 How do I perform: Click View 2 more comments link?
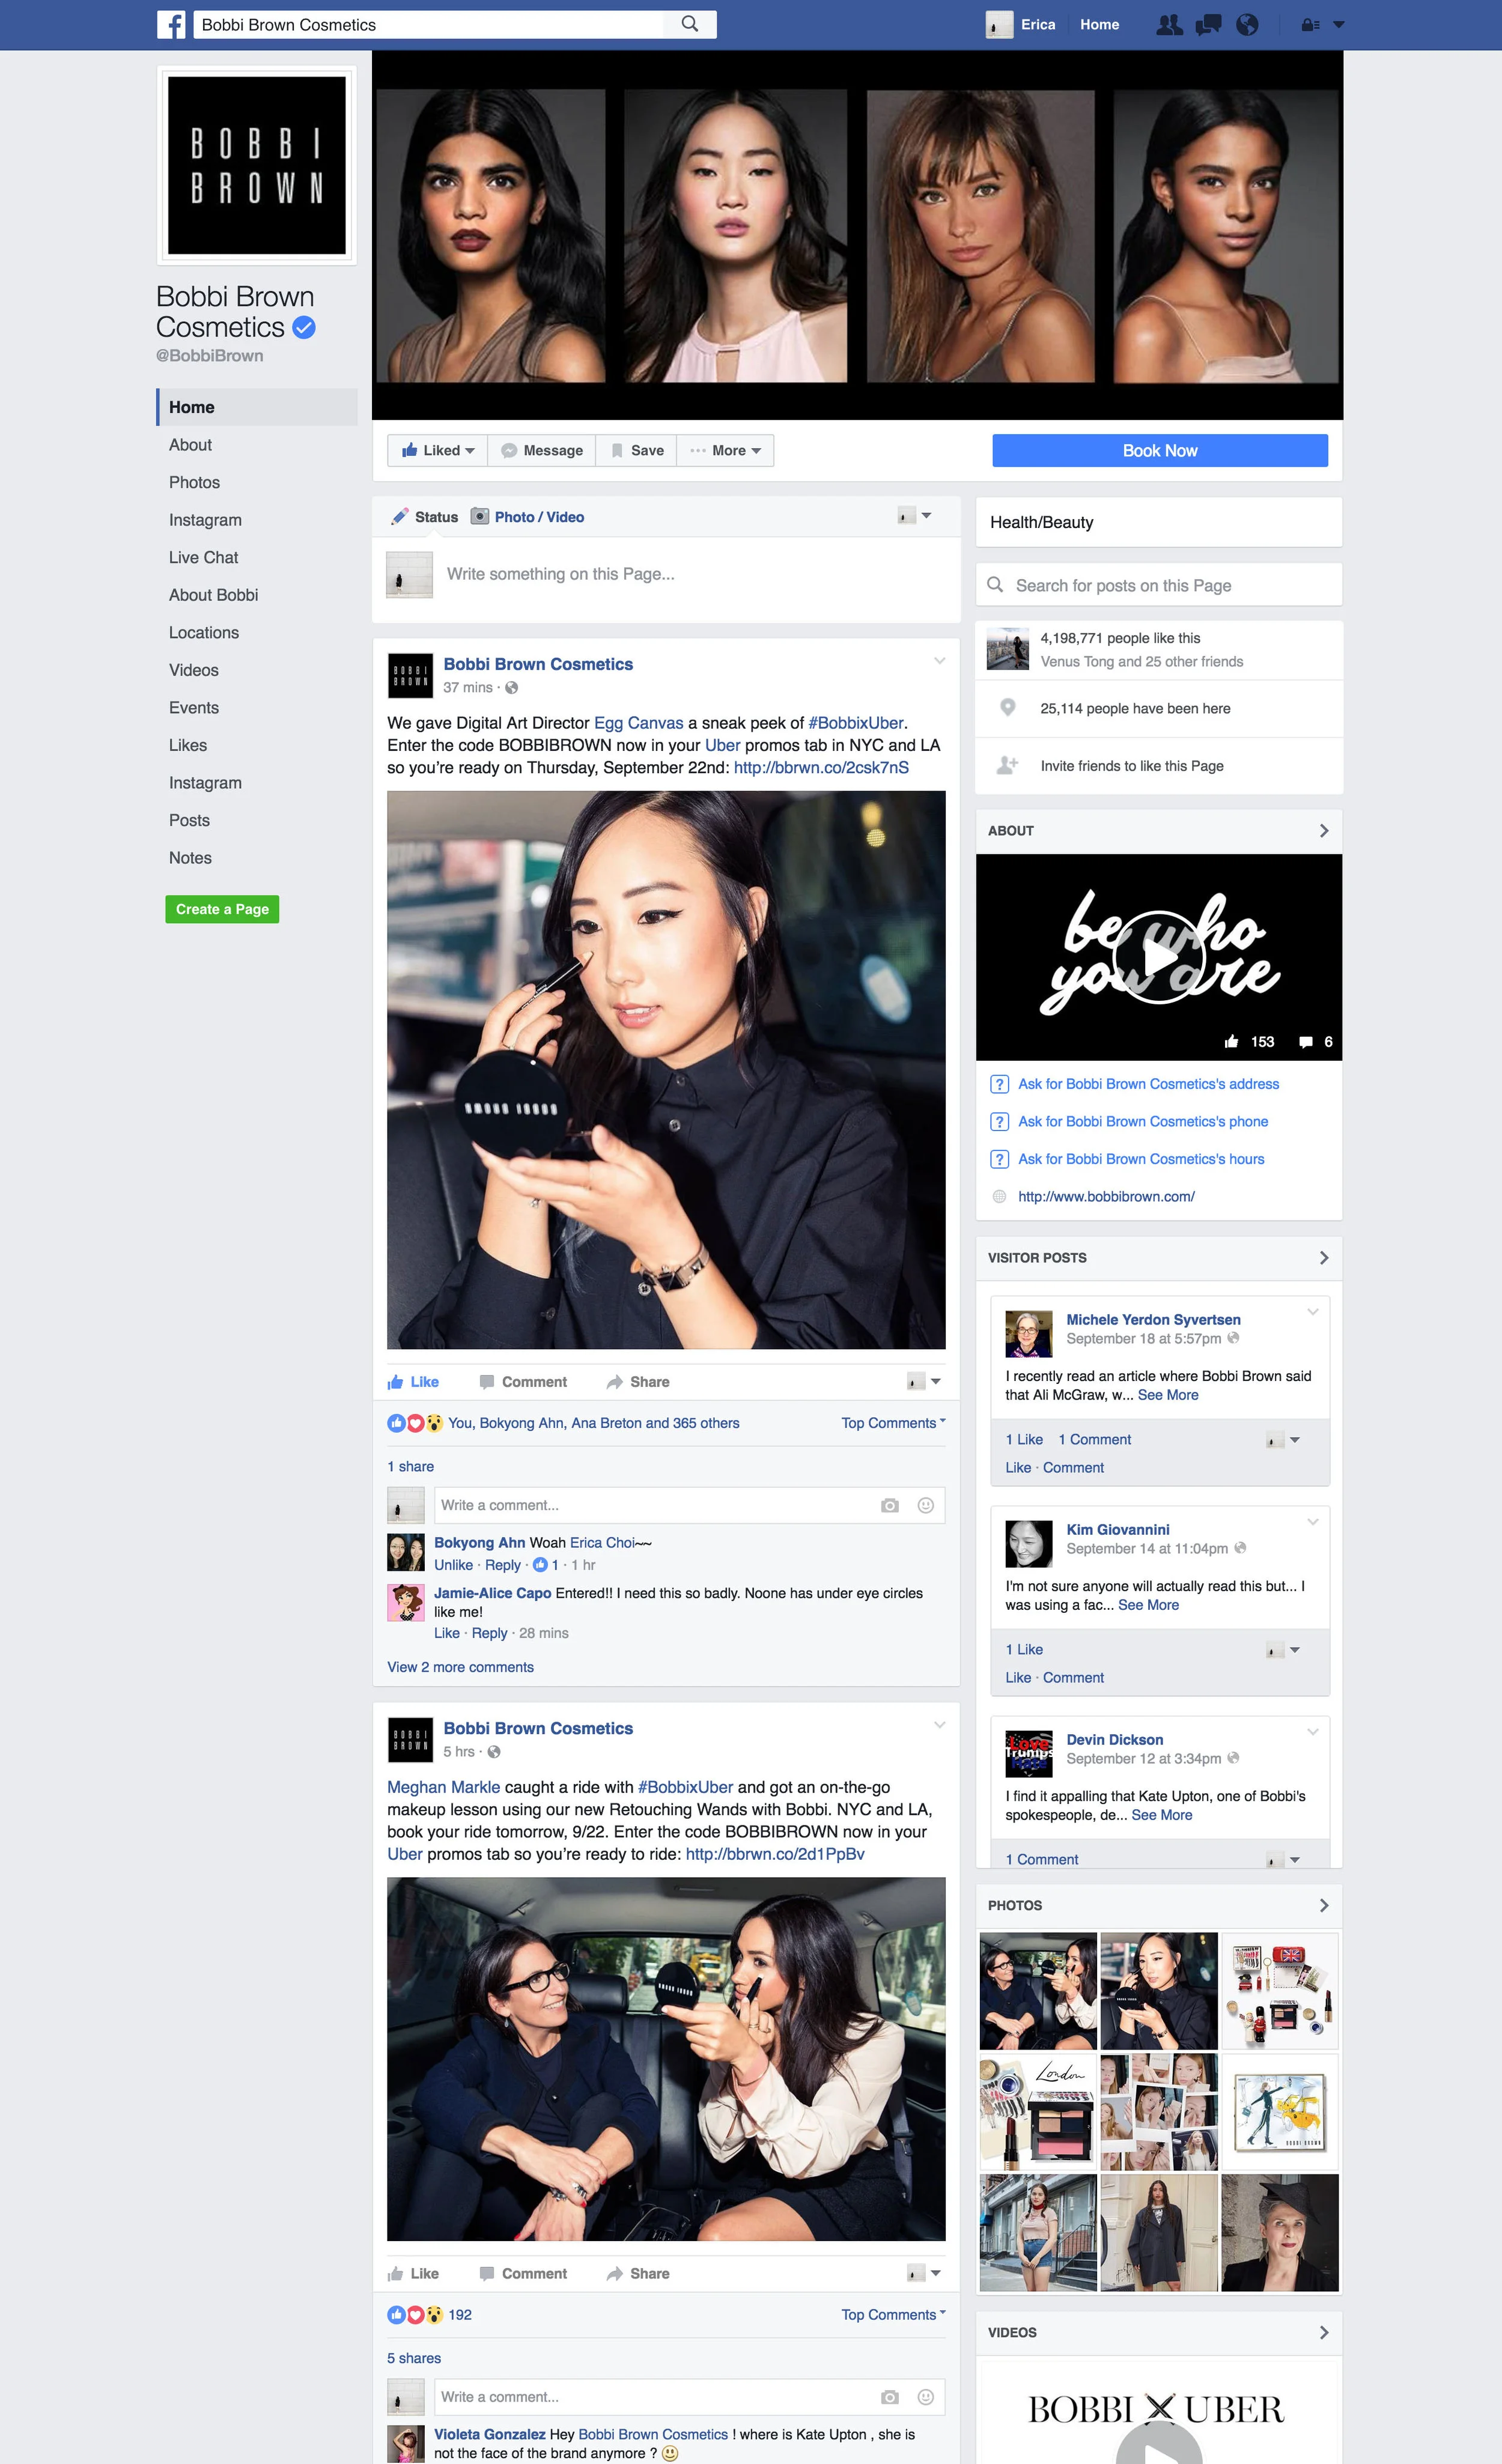click(x=460, y=1667)
